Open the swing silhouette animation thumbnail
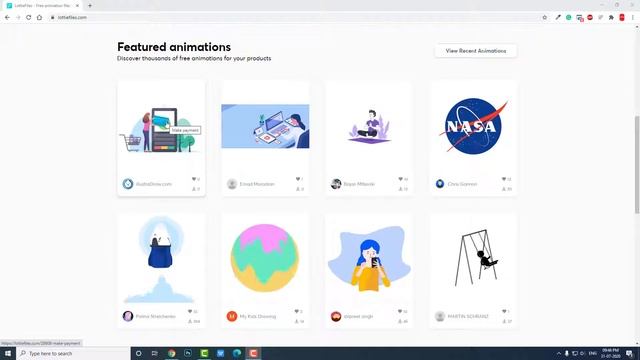Screen dimensions: 640x360 476,258
